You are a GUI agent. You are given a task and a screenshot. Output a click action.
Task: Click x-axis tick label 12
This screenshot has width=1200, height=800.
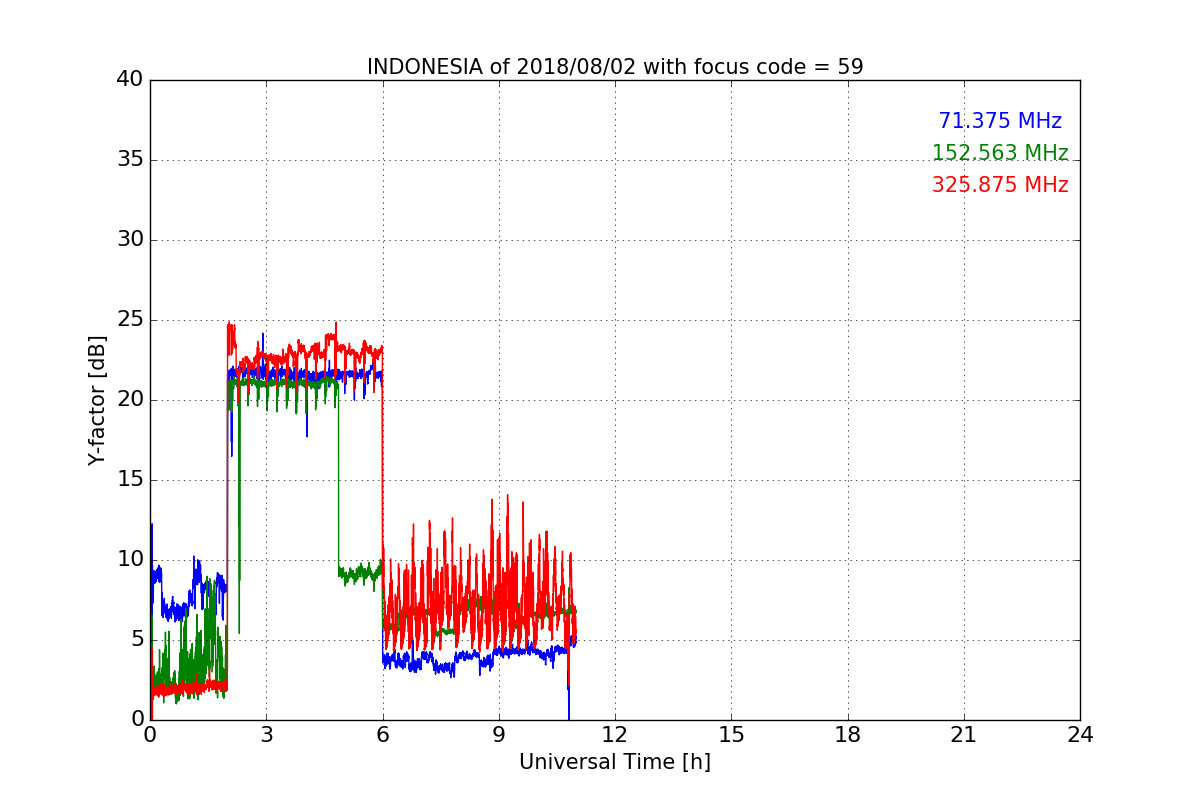point(615,735)
